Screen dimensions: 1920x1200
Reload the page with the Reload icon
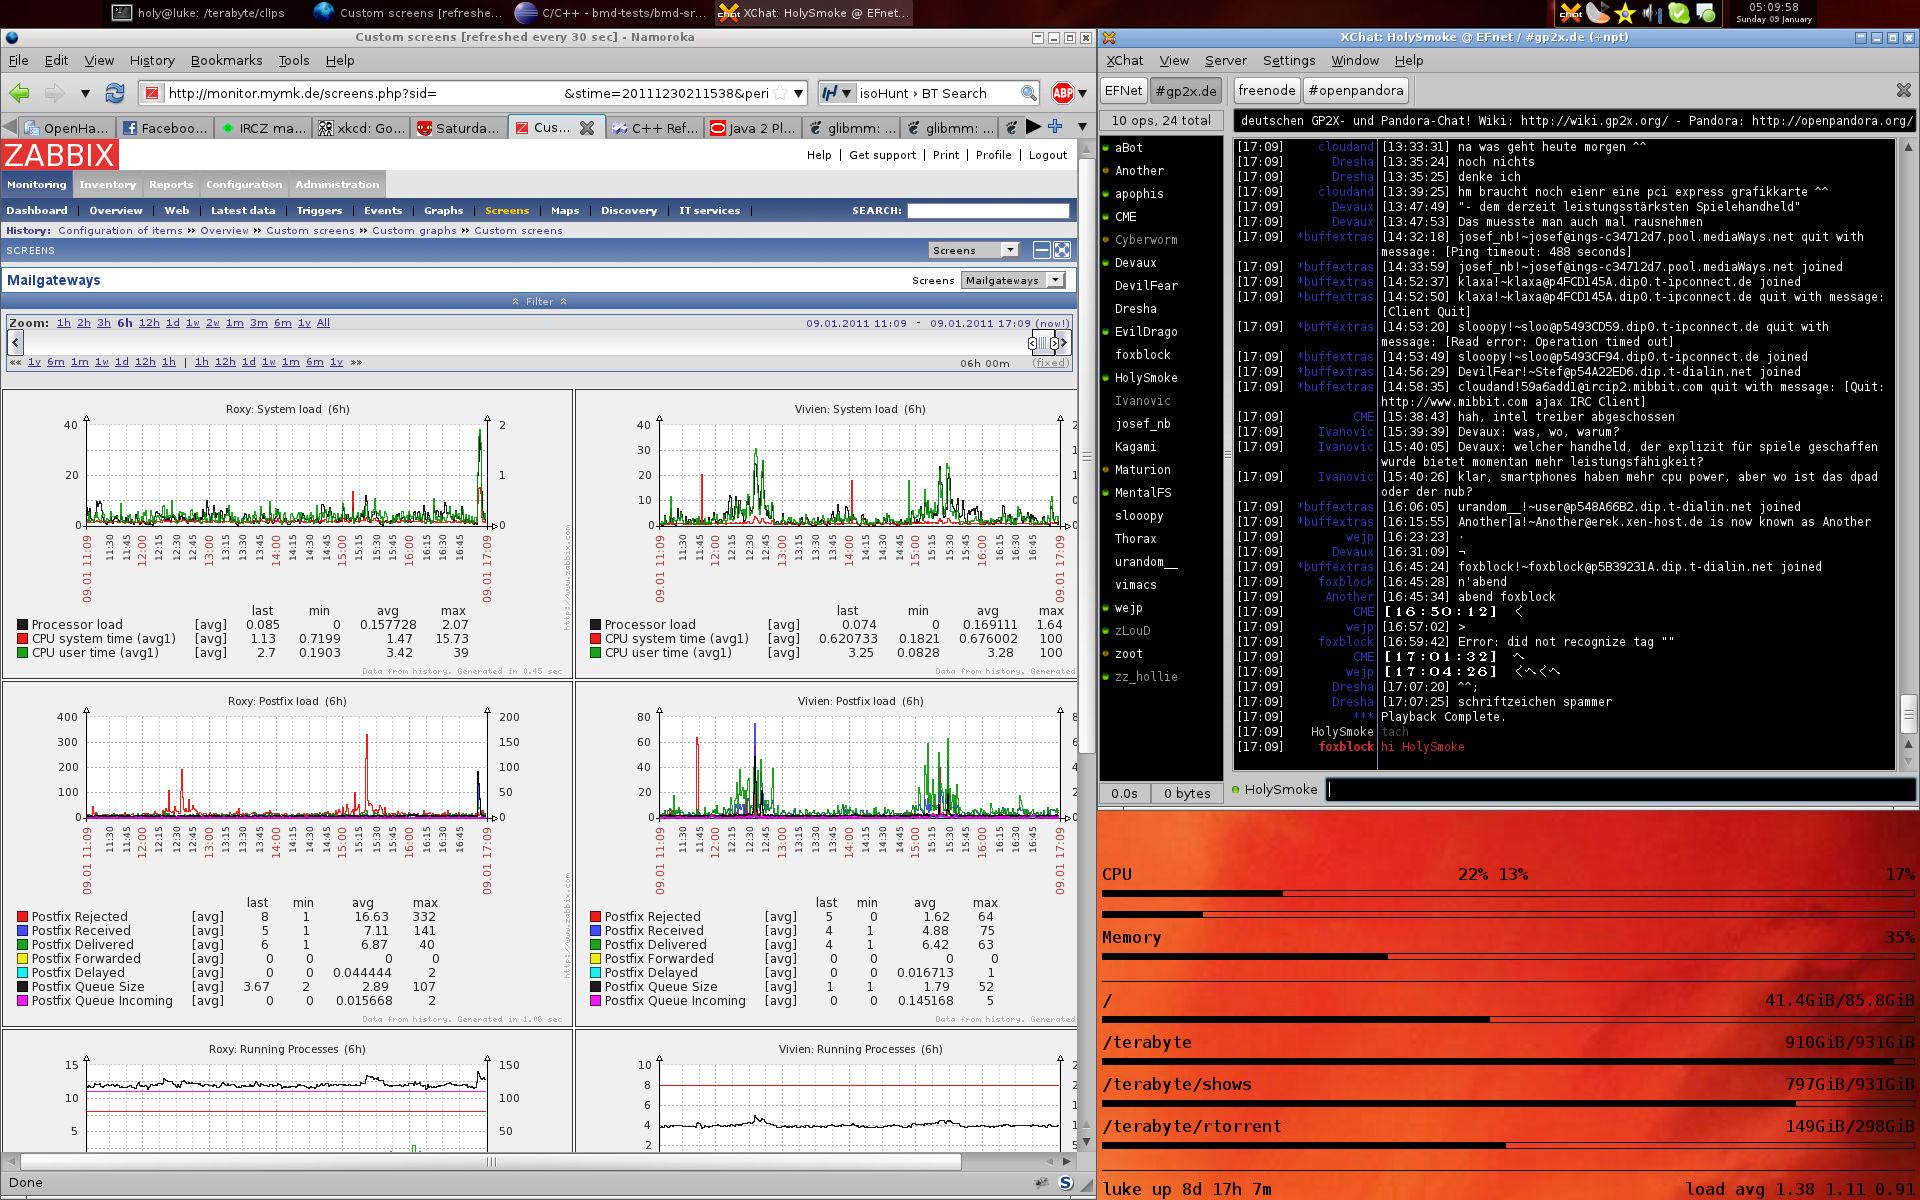click(x=115, y=93)
